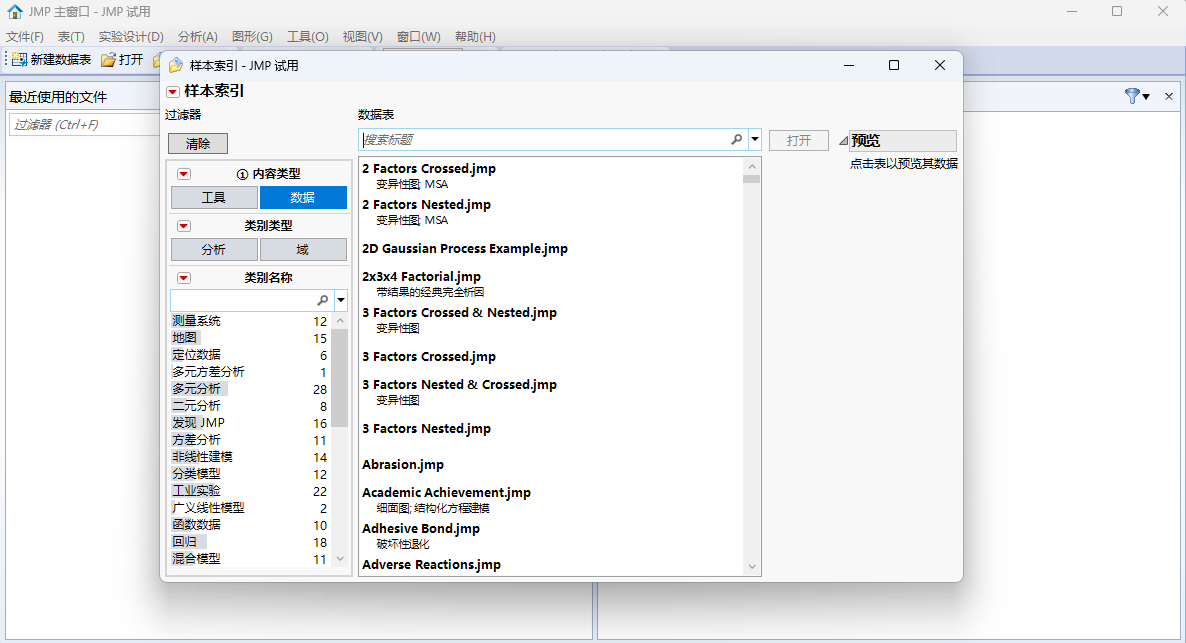
Task: Click the funnel filter icon in main window
Action: pos(1131,96)
